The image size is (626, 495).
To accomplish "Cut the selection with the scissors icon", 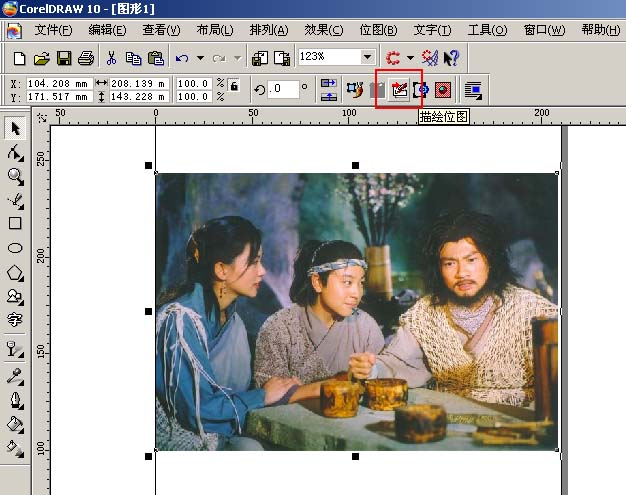I will pyautogui.click(x=111, y=58).
